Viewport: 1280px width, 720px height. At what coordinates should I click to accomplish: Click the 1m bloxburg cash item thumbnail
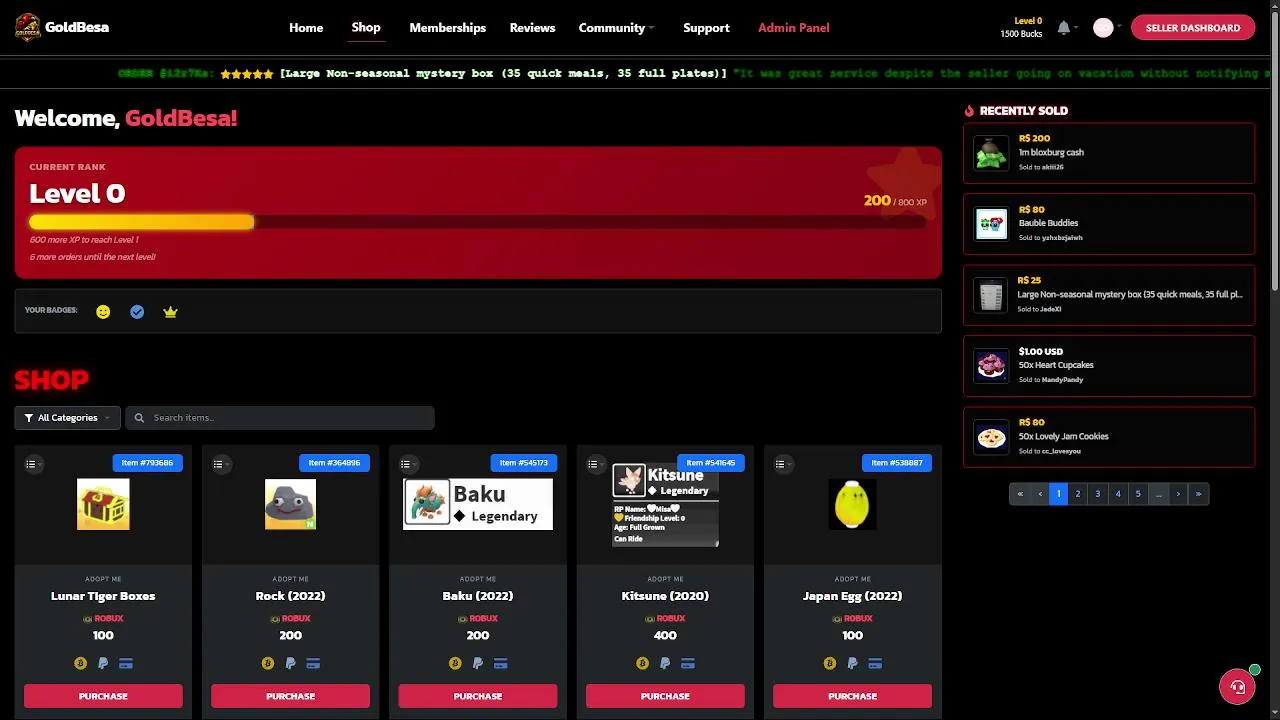tap(991, 153)
